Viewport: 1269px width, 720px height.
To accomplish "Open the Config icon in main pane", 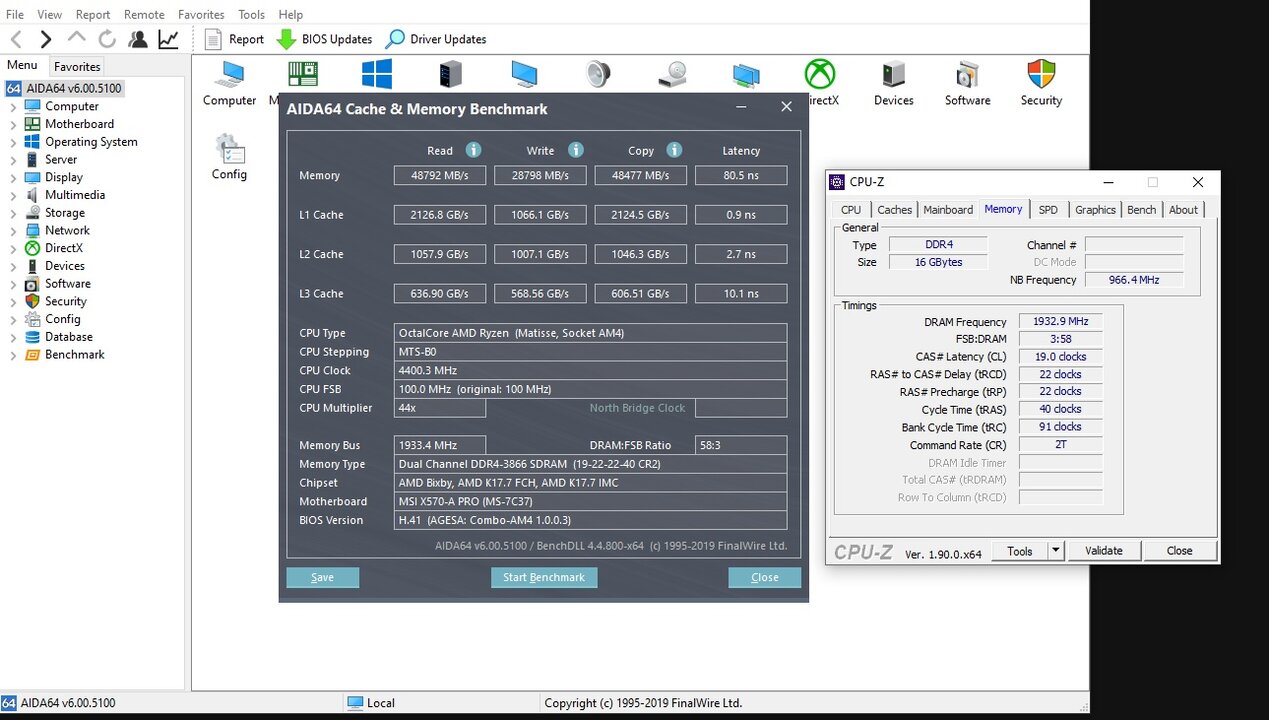I will [229, 158].
